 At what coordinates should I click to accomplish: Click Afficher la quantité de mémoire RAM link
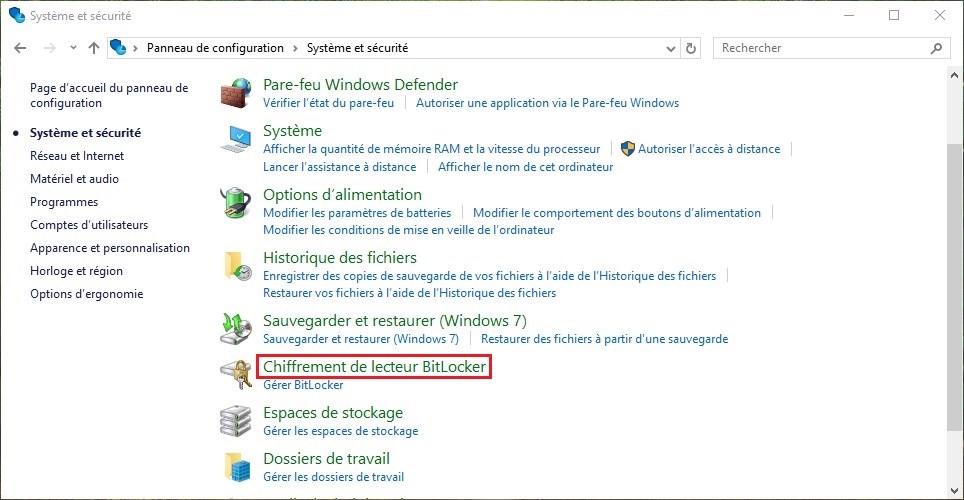(432, 149)
